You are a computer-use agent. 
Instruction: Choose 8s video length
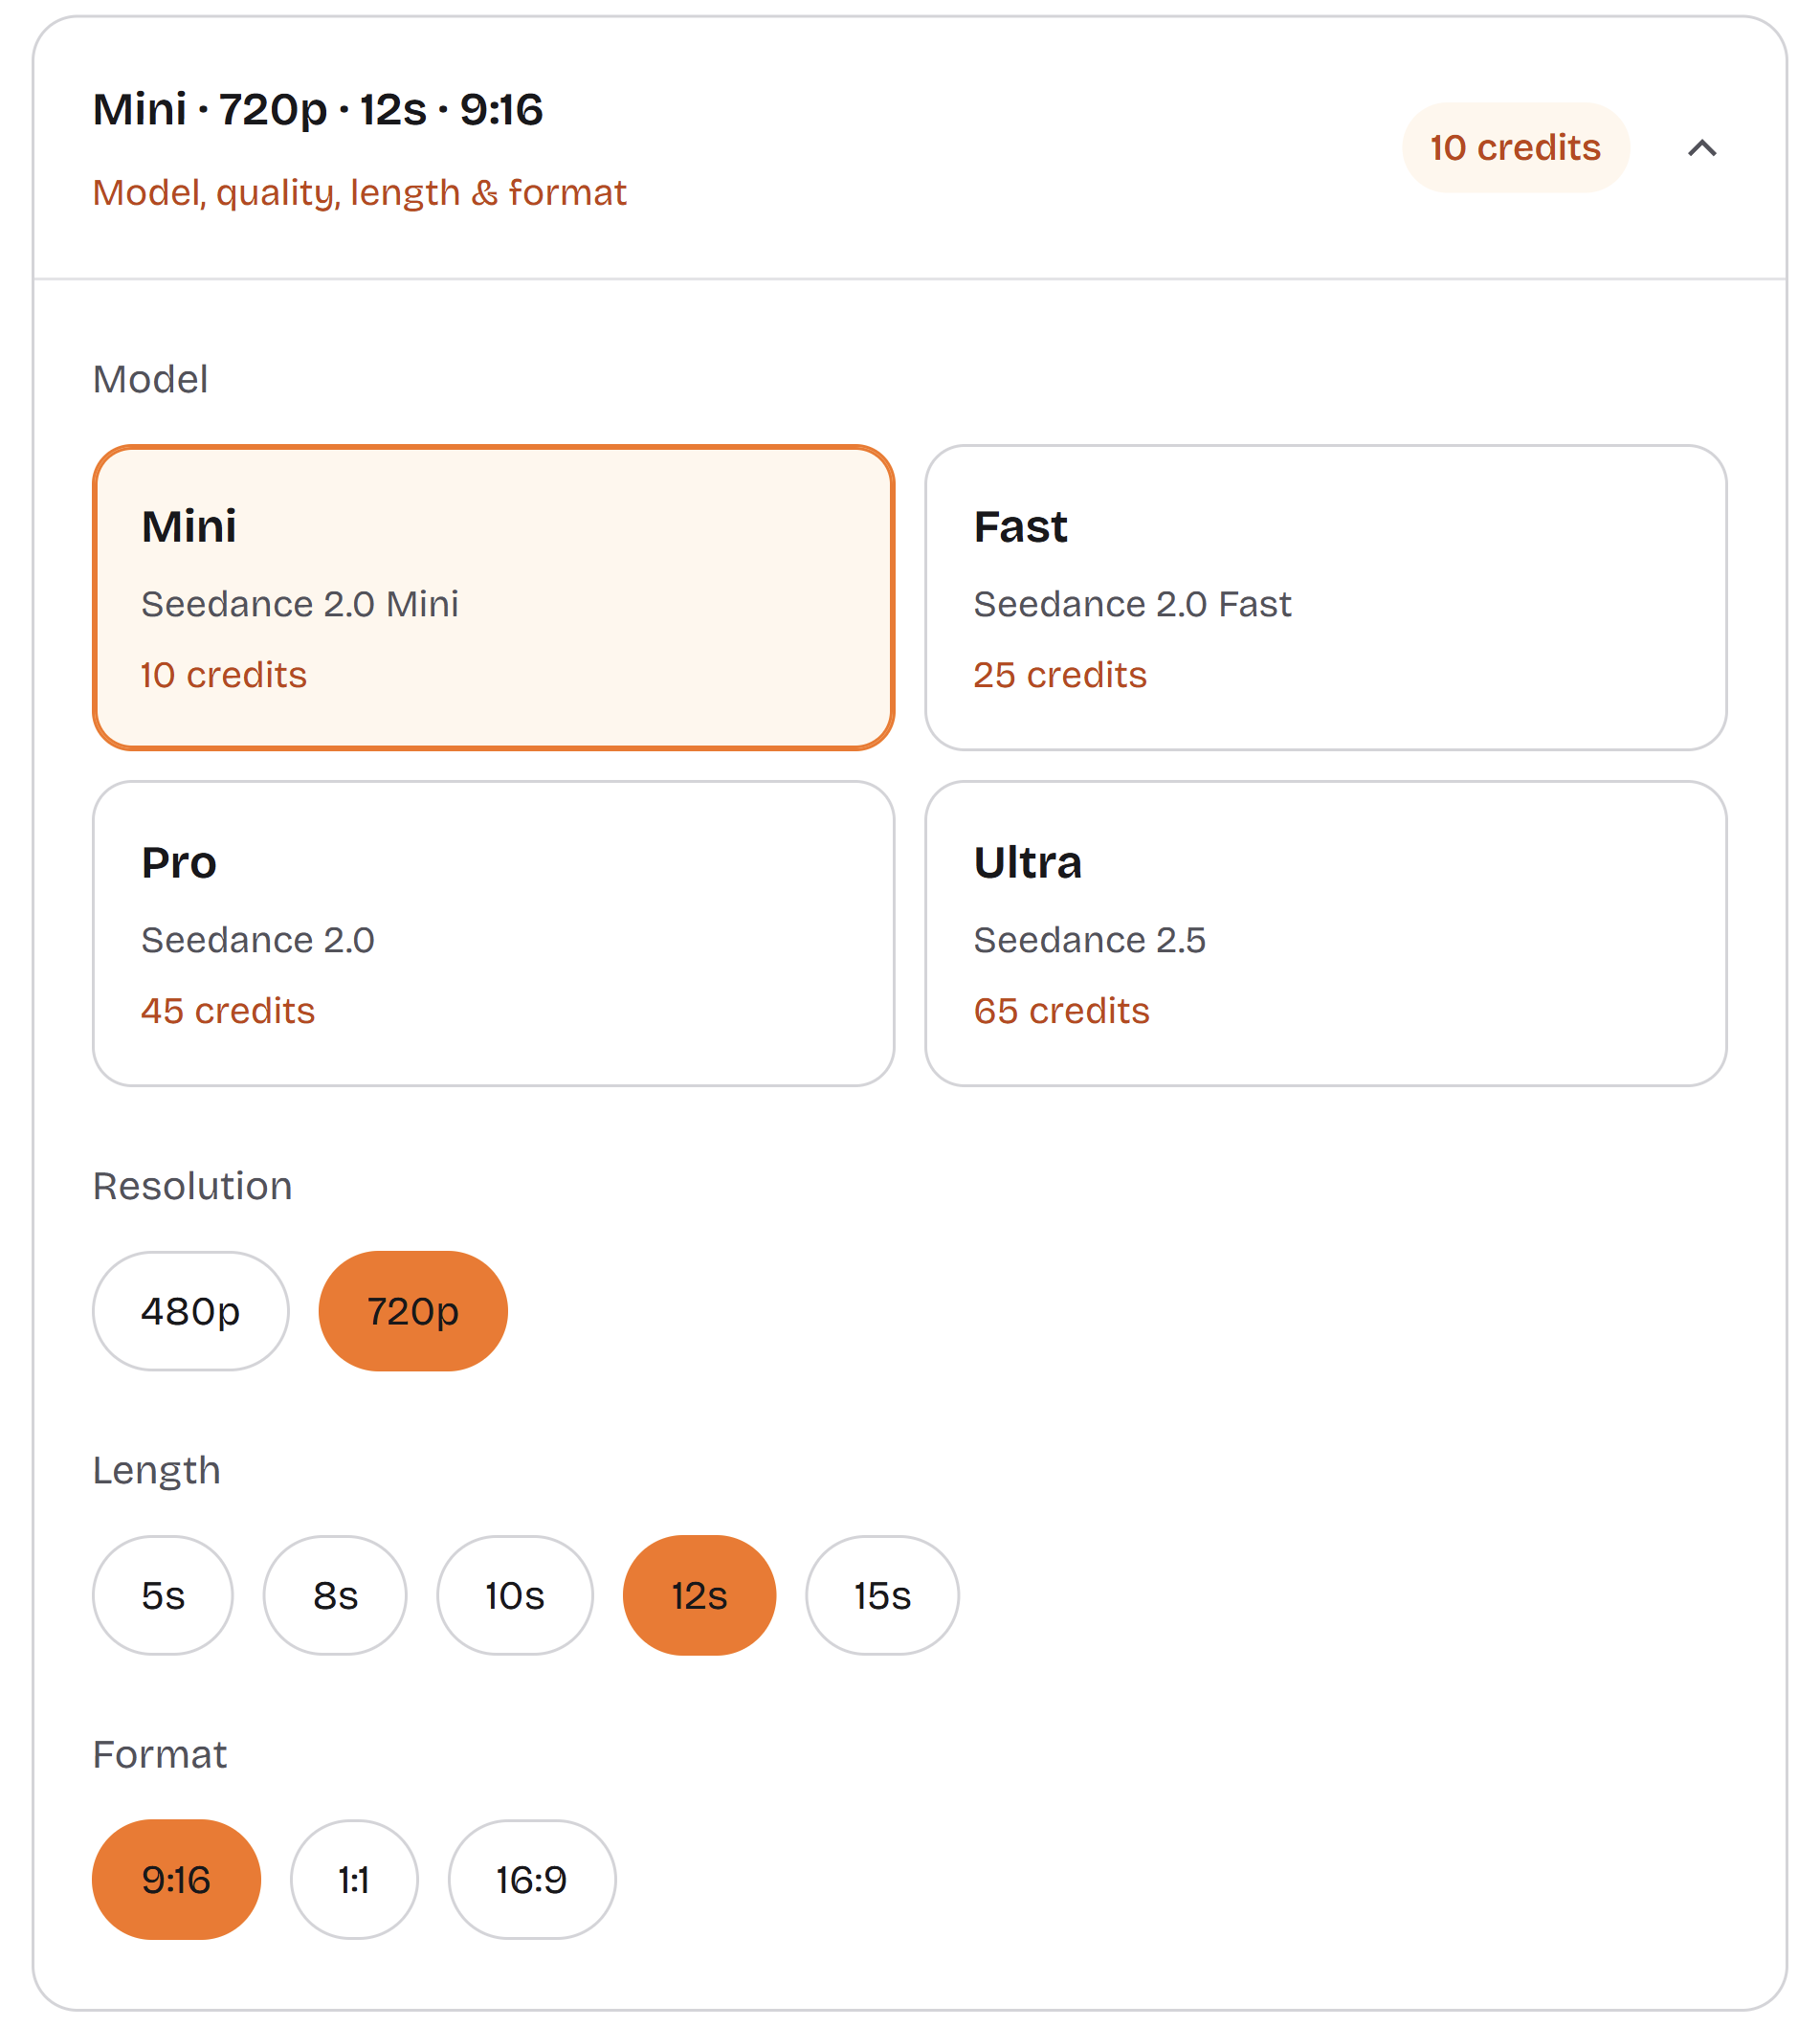(335, 1595)
